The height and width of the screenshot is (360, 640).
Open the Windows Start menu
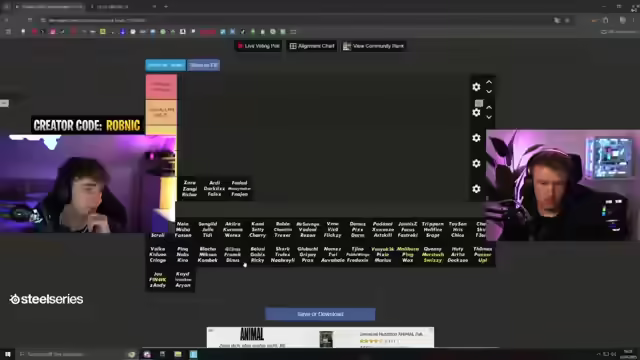click(x=7, y=354)
